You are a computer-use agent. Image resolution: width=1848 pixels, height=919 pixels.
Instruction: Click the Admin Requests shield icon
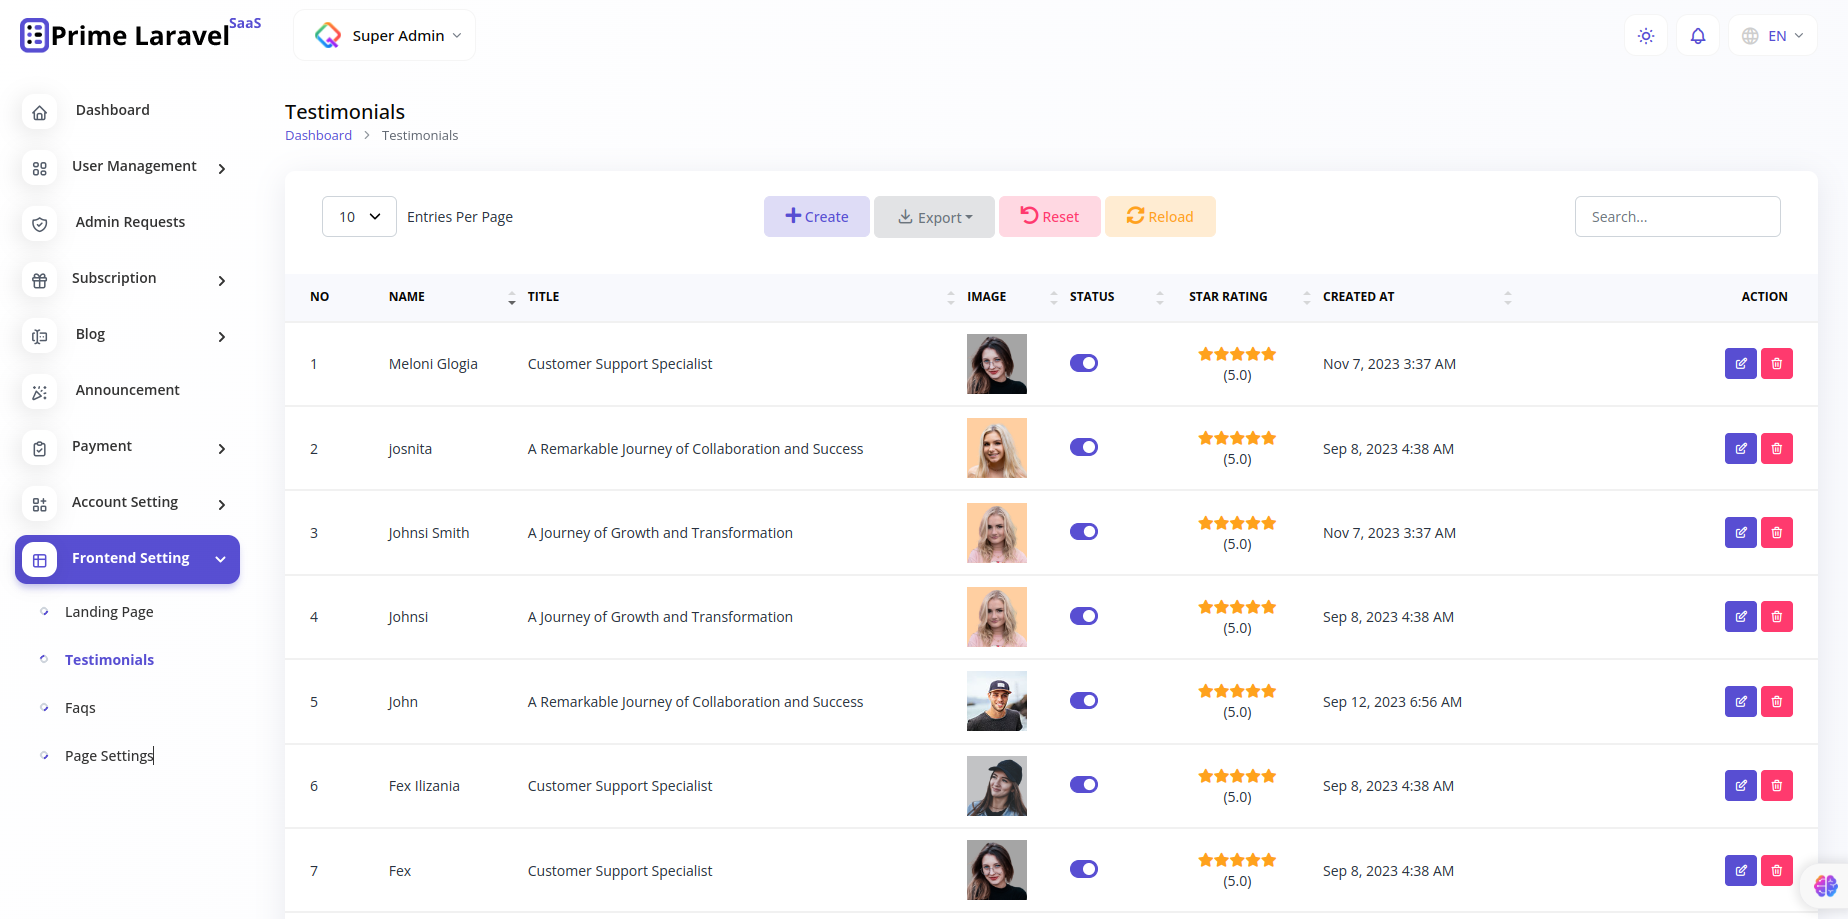click(39, 224)
